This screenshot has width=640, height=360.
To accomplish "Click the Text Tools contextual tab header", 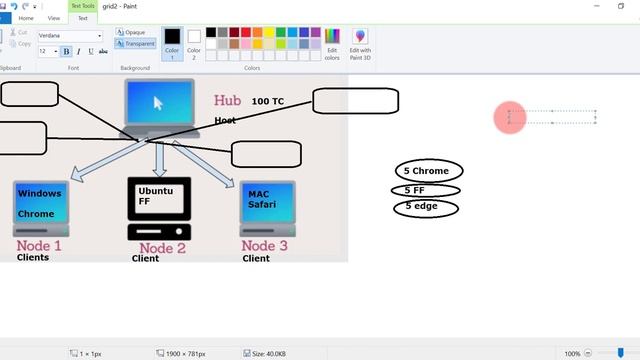I will pos(83,6).
